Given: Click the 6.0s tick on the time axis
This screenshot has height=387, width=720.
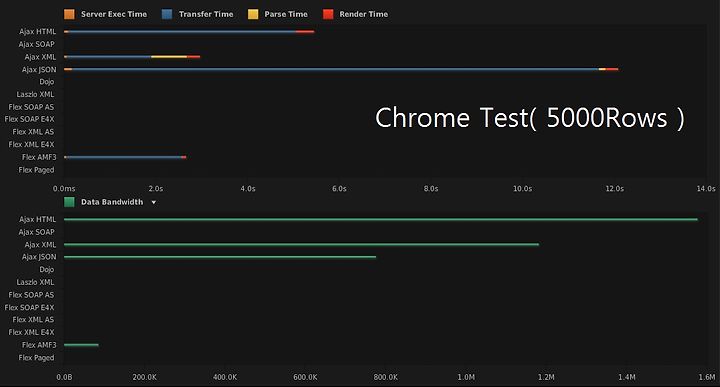Looking at the screenshot, I should click(x=339, y=189).
